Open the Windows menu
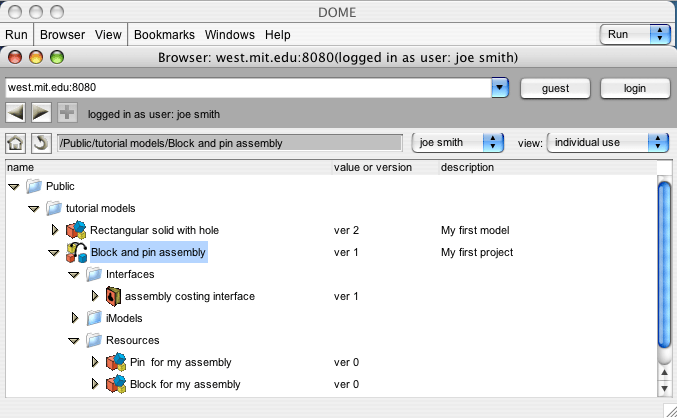This screenshot has height=418, width=677. pos(230,35)
